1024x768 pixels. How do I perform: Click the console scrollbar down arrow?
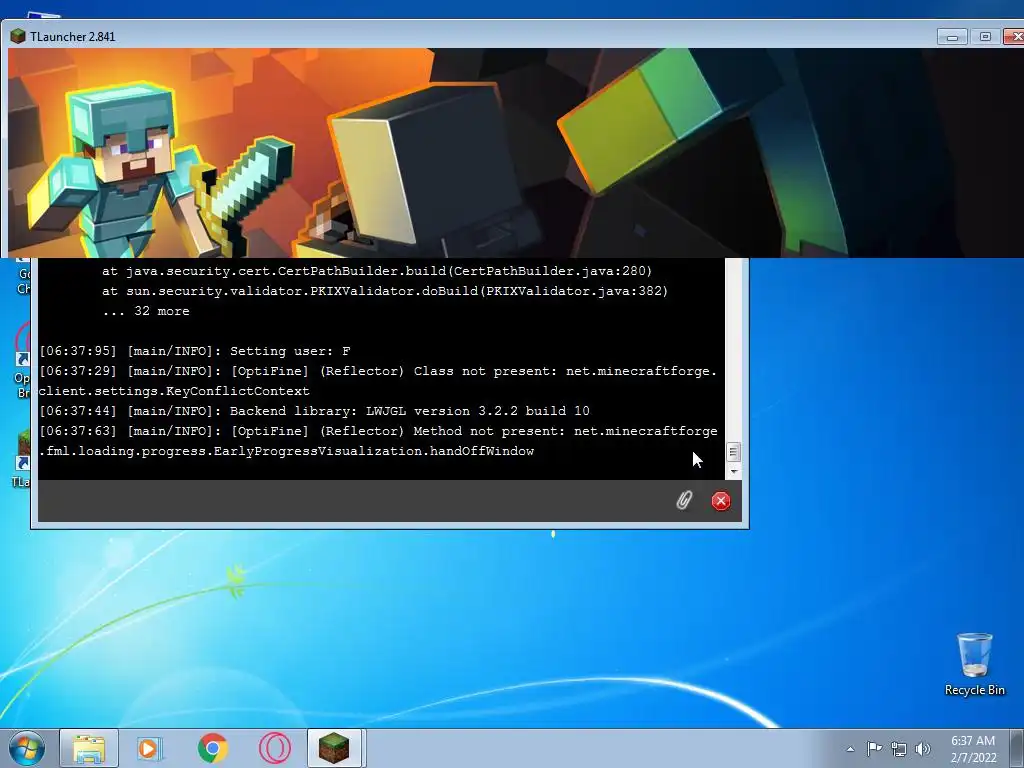pos(733,472)
